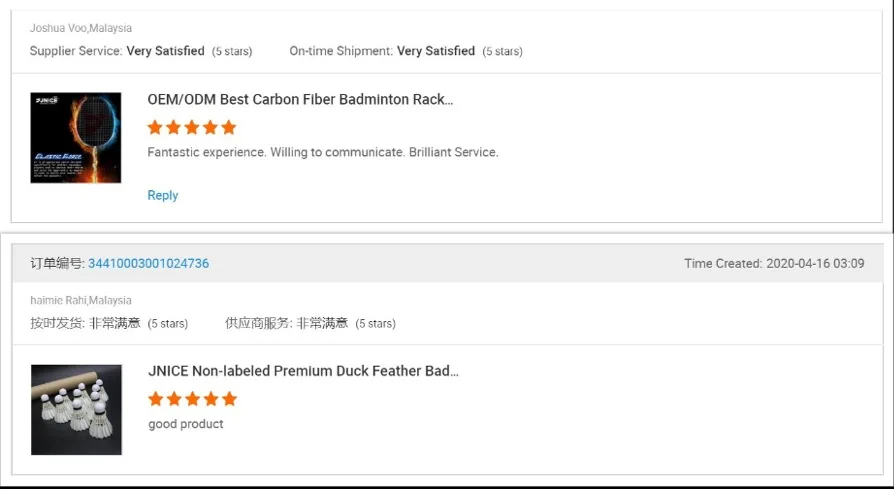Open order number 34410003001024736

pyautogui.click(x=148, y=264)
